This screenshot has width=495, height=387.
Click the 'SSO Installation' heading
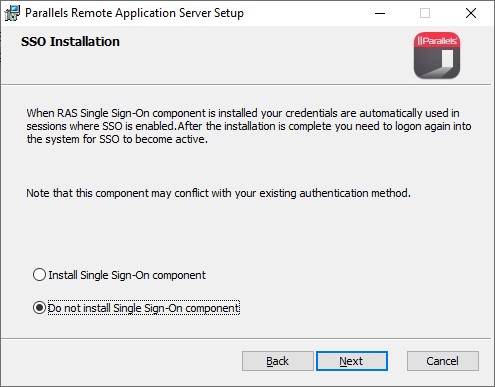click(70, 42)
